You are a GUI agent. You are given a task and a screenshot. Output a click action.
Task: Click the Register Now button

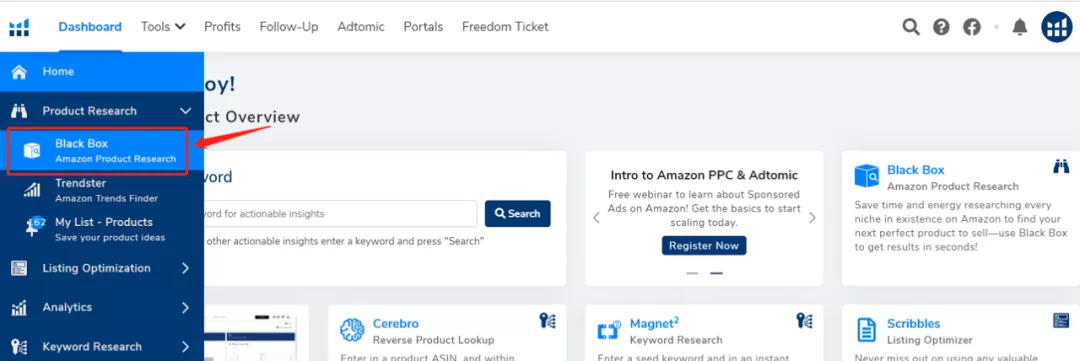click(704, 245)
